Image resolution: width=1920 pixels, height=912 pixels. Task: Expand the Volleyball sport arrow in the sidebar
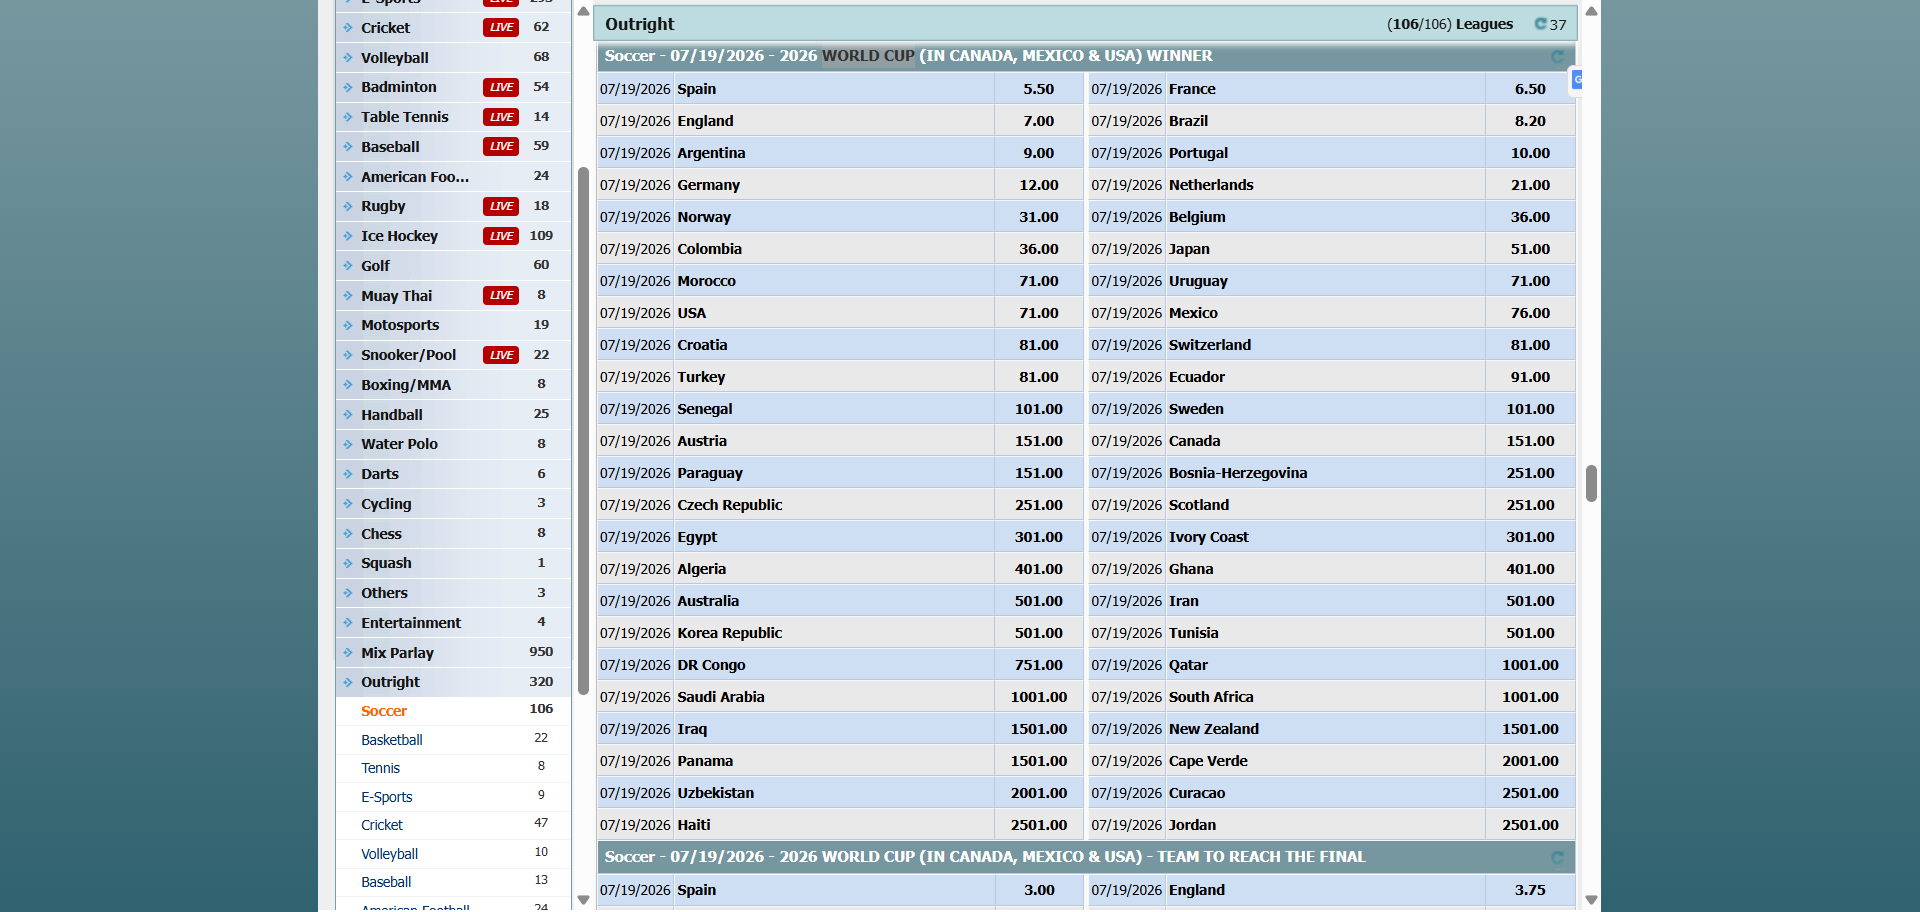click(348, 58)
